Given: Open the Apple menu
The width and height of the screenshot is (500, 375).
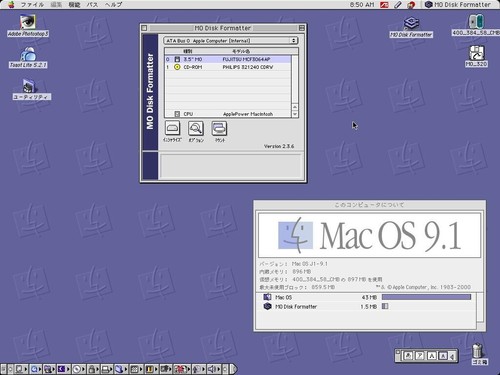Looking at the screenshot, I should tap(11, 5).
